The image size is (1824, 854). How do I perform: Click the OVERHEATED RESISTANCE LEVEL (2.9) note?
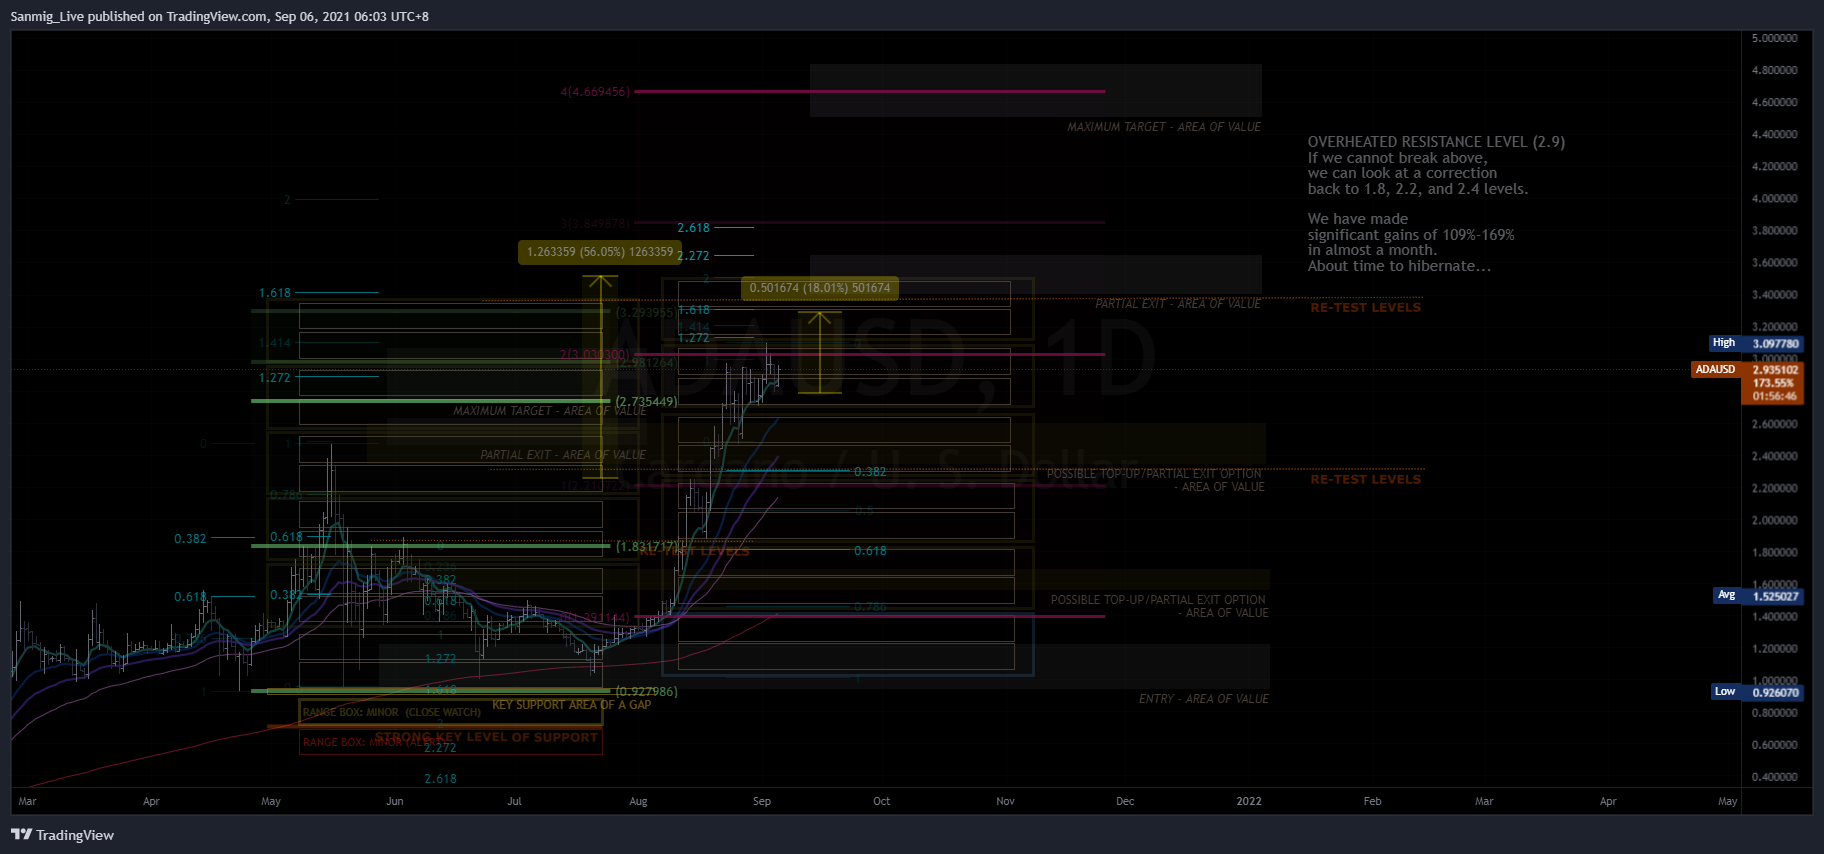tap(1436, 142)
